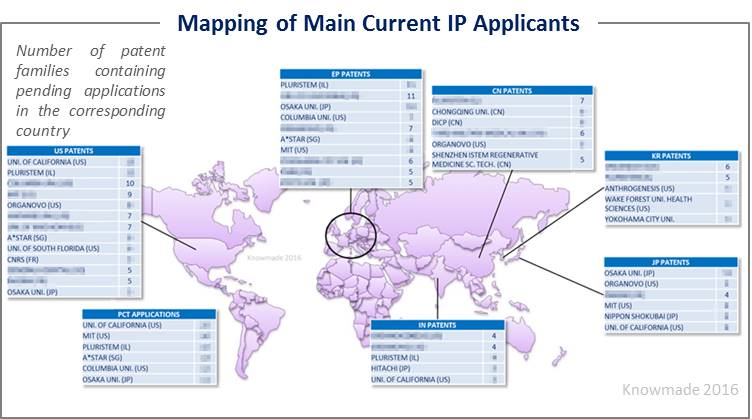Select "ORGANOVO (US)" in the CN PATENTS table
This screenshot has width=752, height=419.
pos(459,144)
